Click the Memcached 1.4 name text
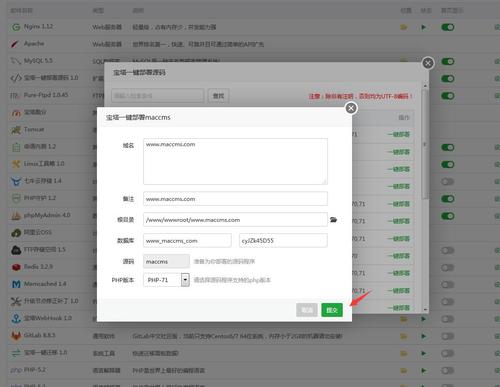The image size is (500, 387). pos(45,284)
